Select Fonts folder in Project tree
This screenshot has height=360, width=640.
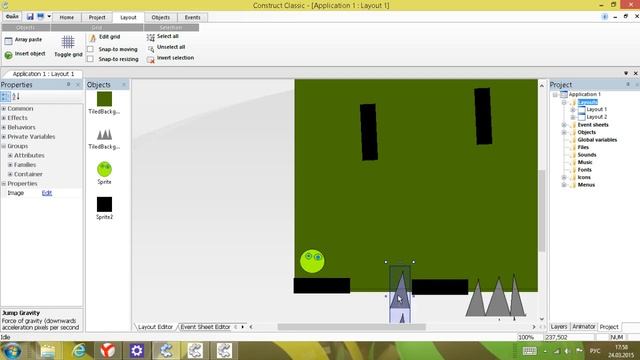(584, 170)
